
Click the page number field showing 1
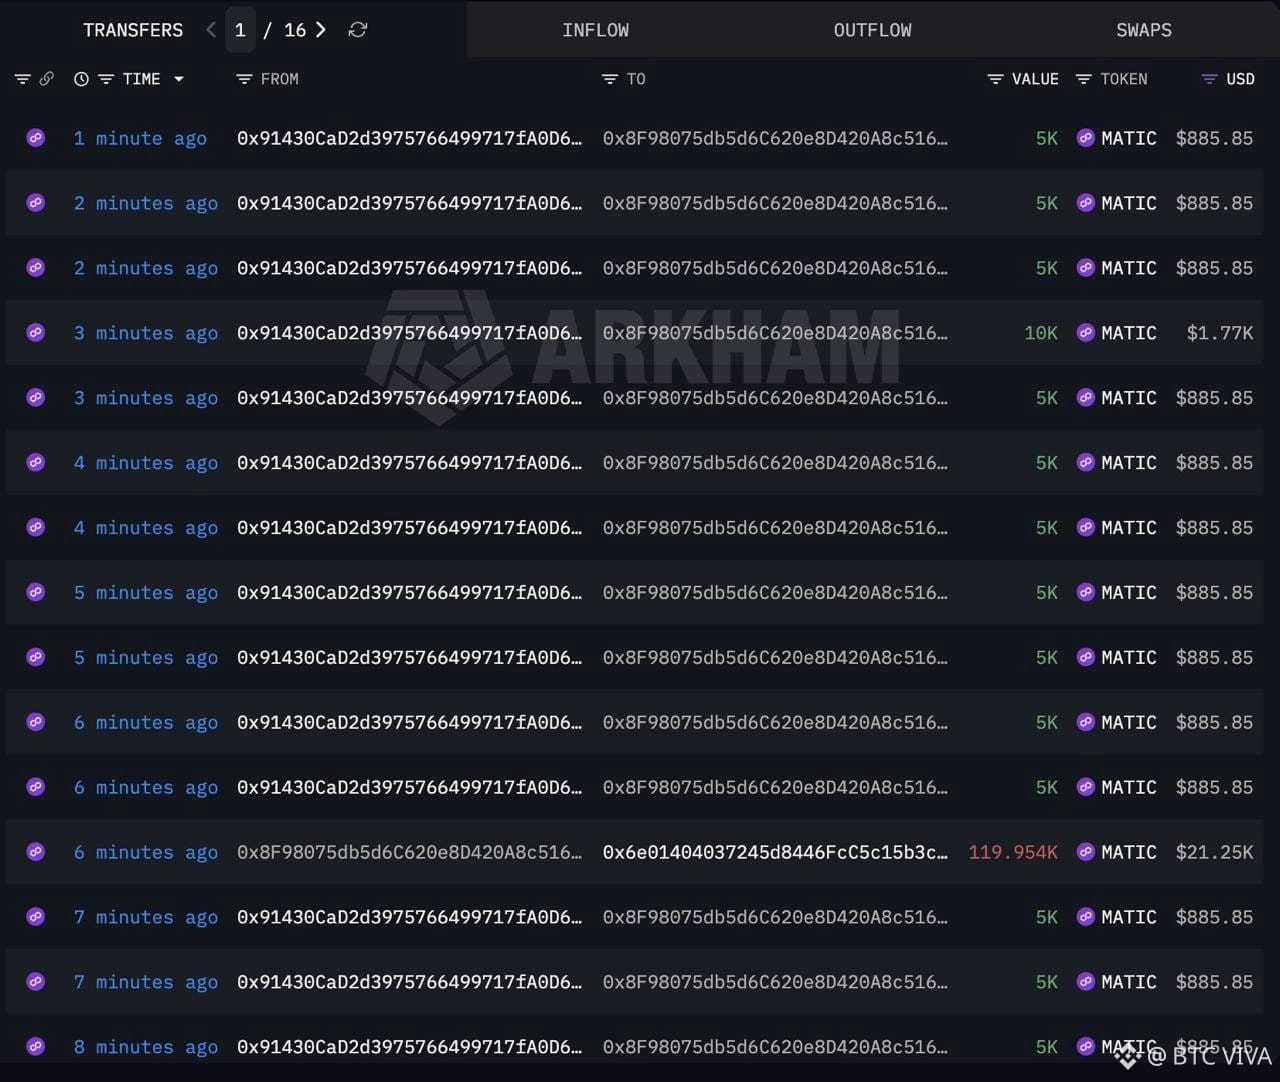pos(240,30)
